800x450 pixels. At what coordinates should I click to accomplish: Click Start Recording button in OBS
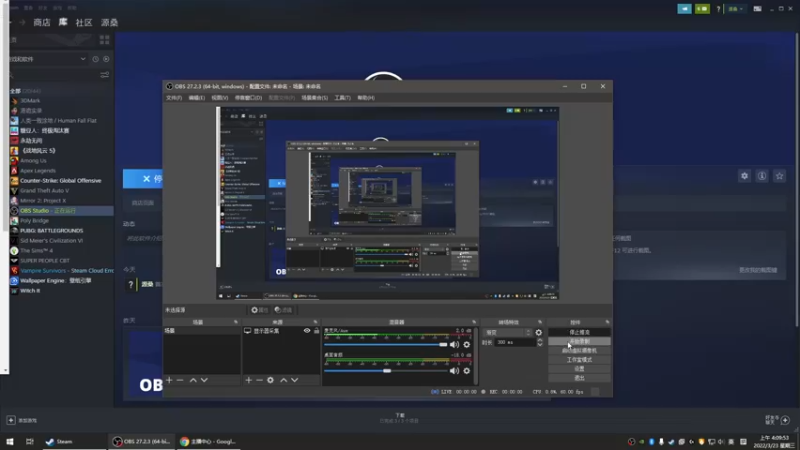[x=579, y=341]
